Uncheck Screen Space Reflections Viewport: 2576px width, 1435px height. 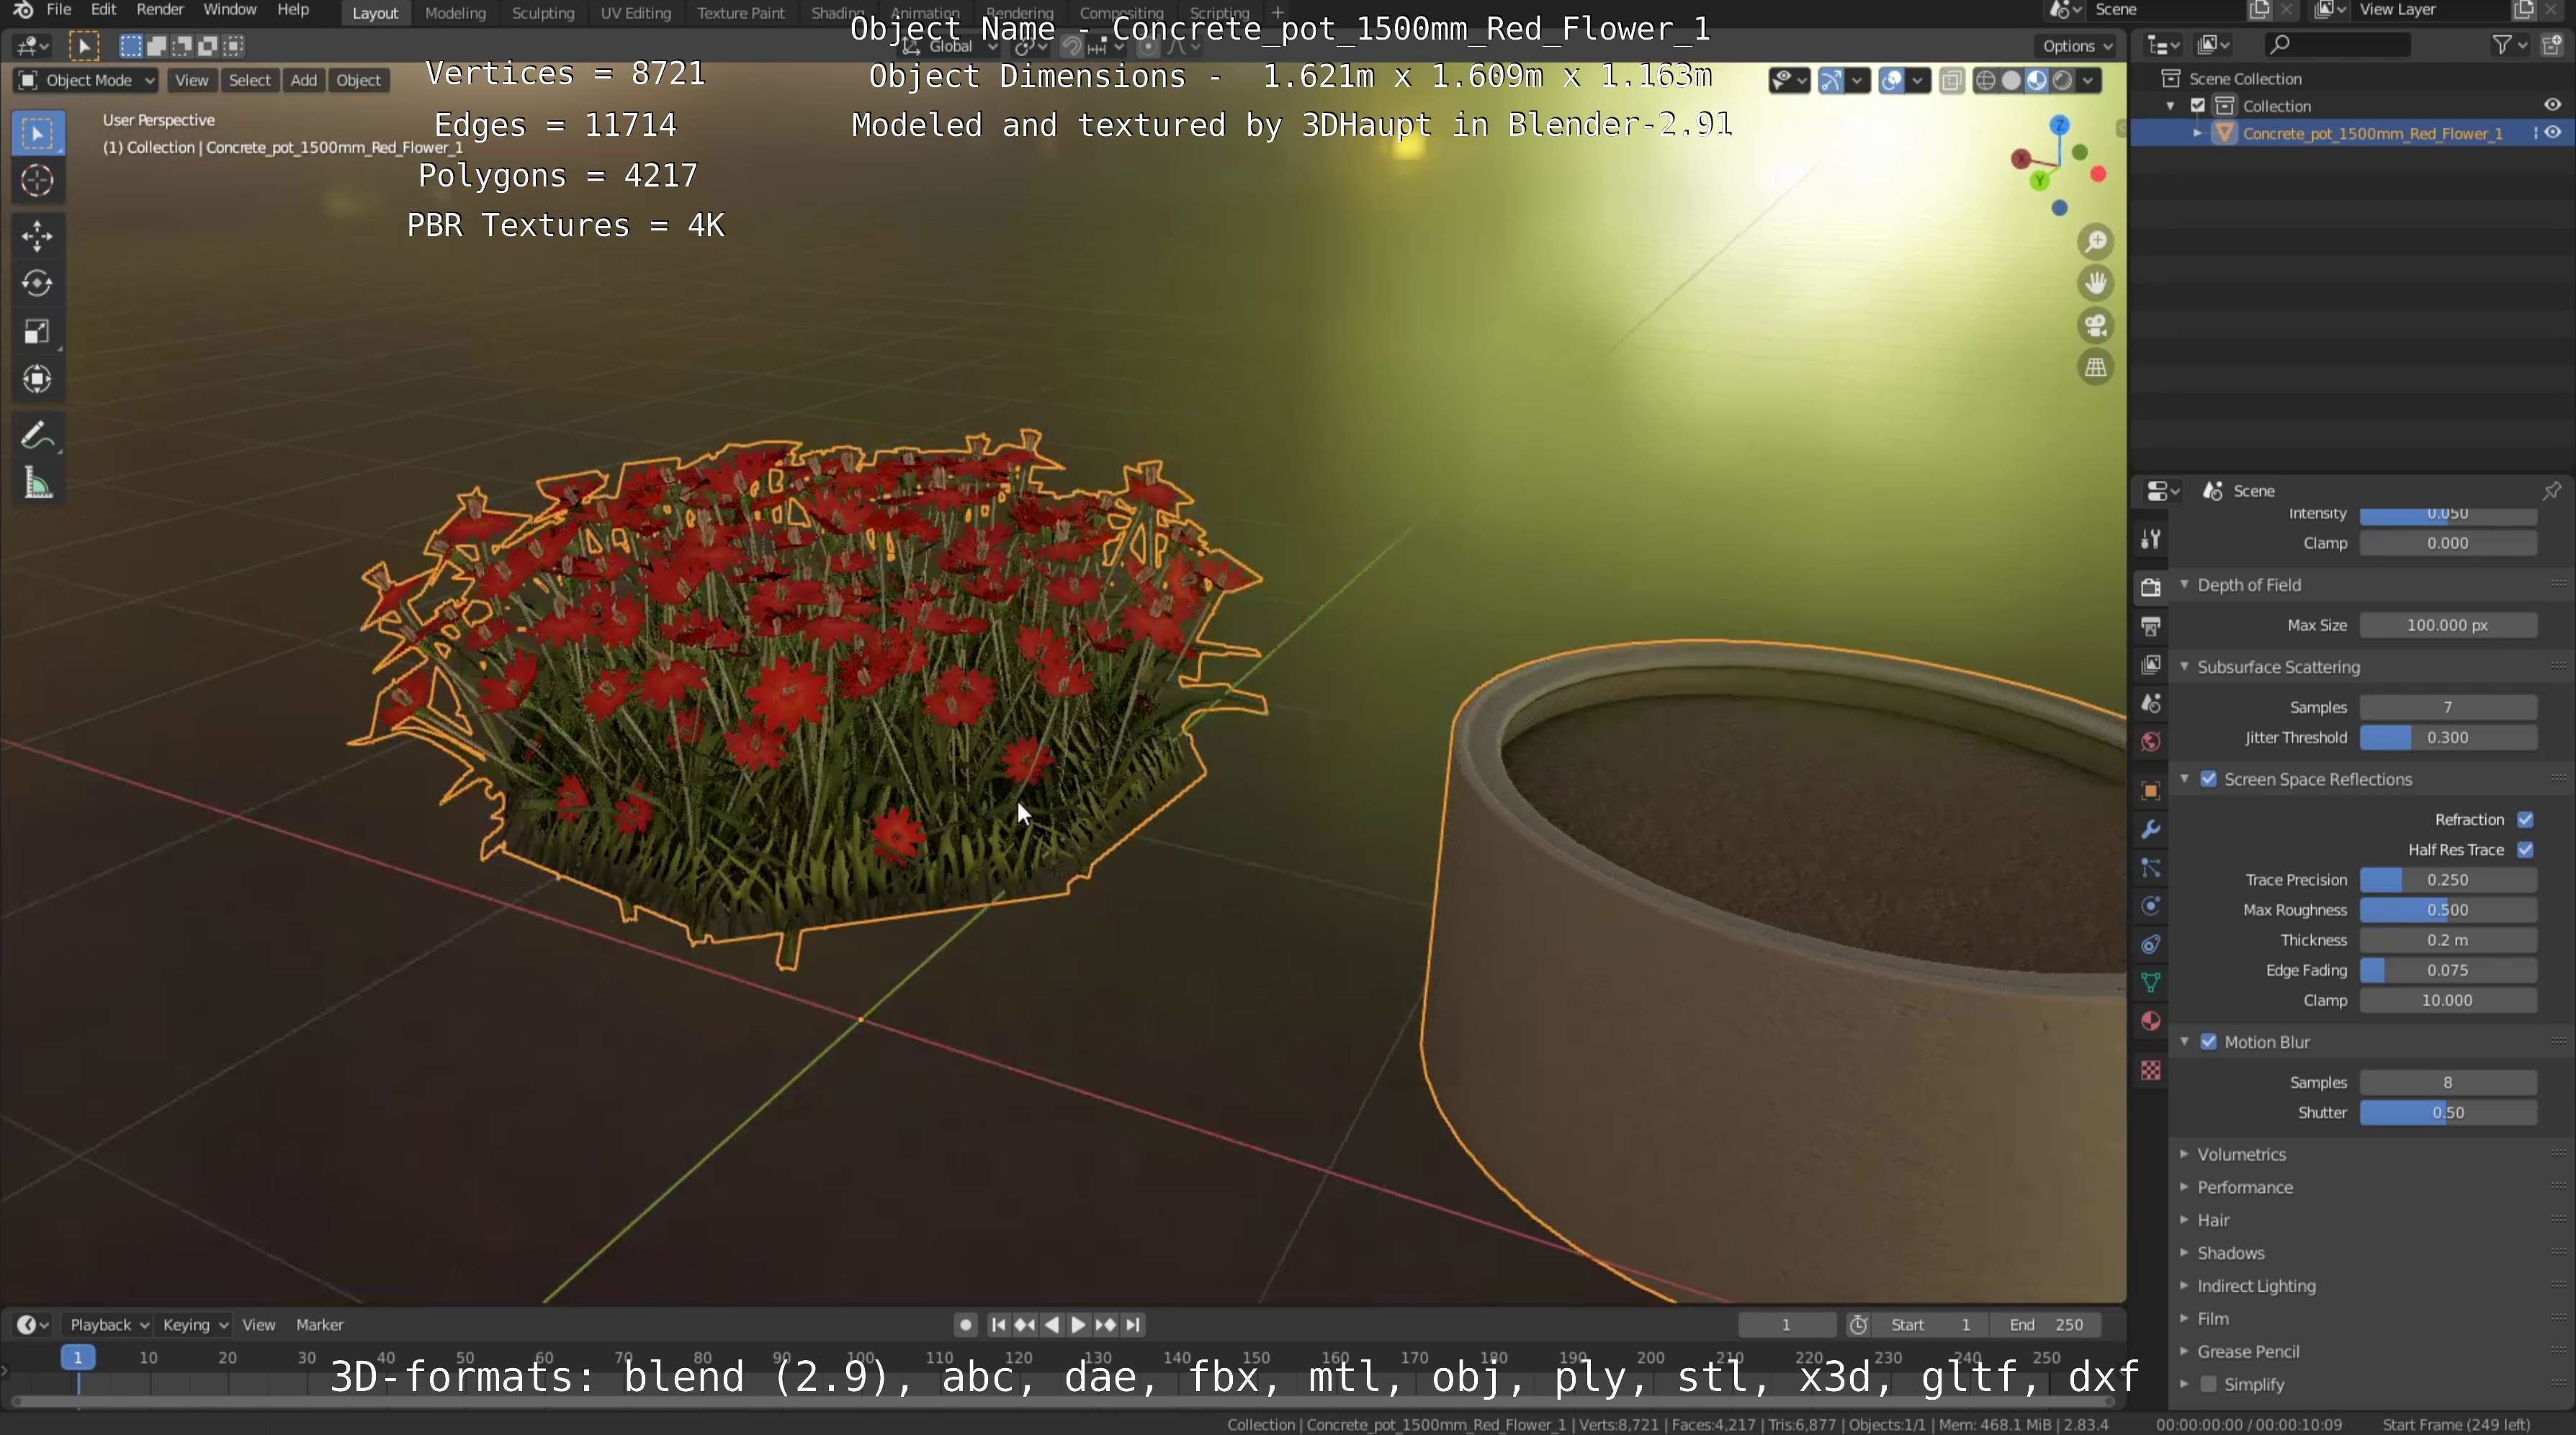point(2209,779)
